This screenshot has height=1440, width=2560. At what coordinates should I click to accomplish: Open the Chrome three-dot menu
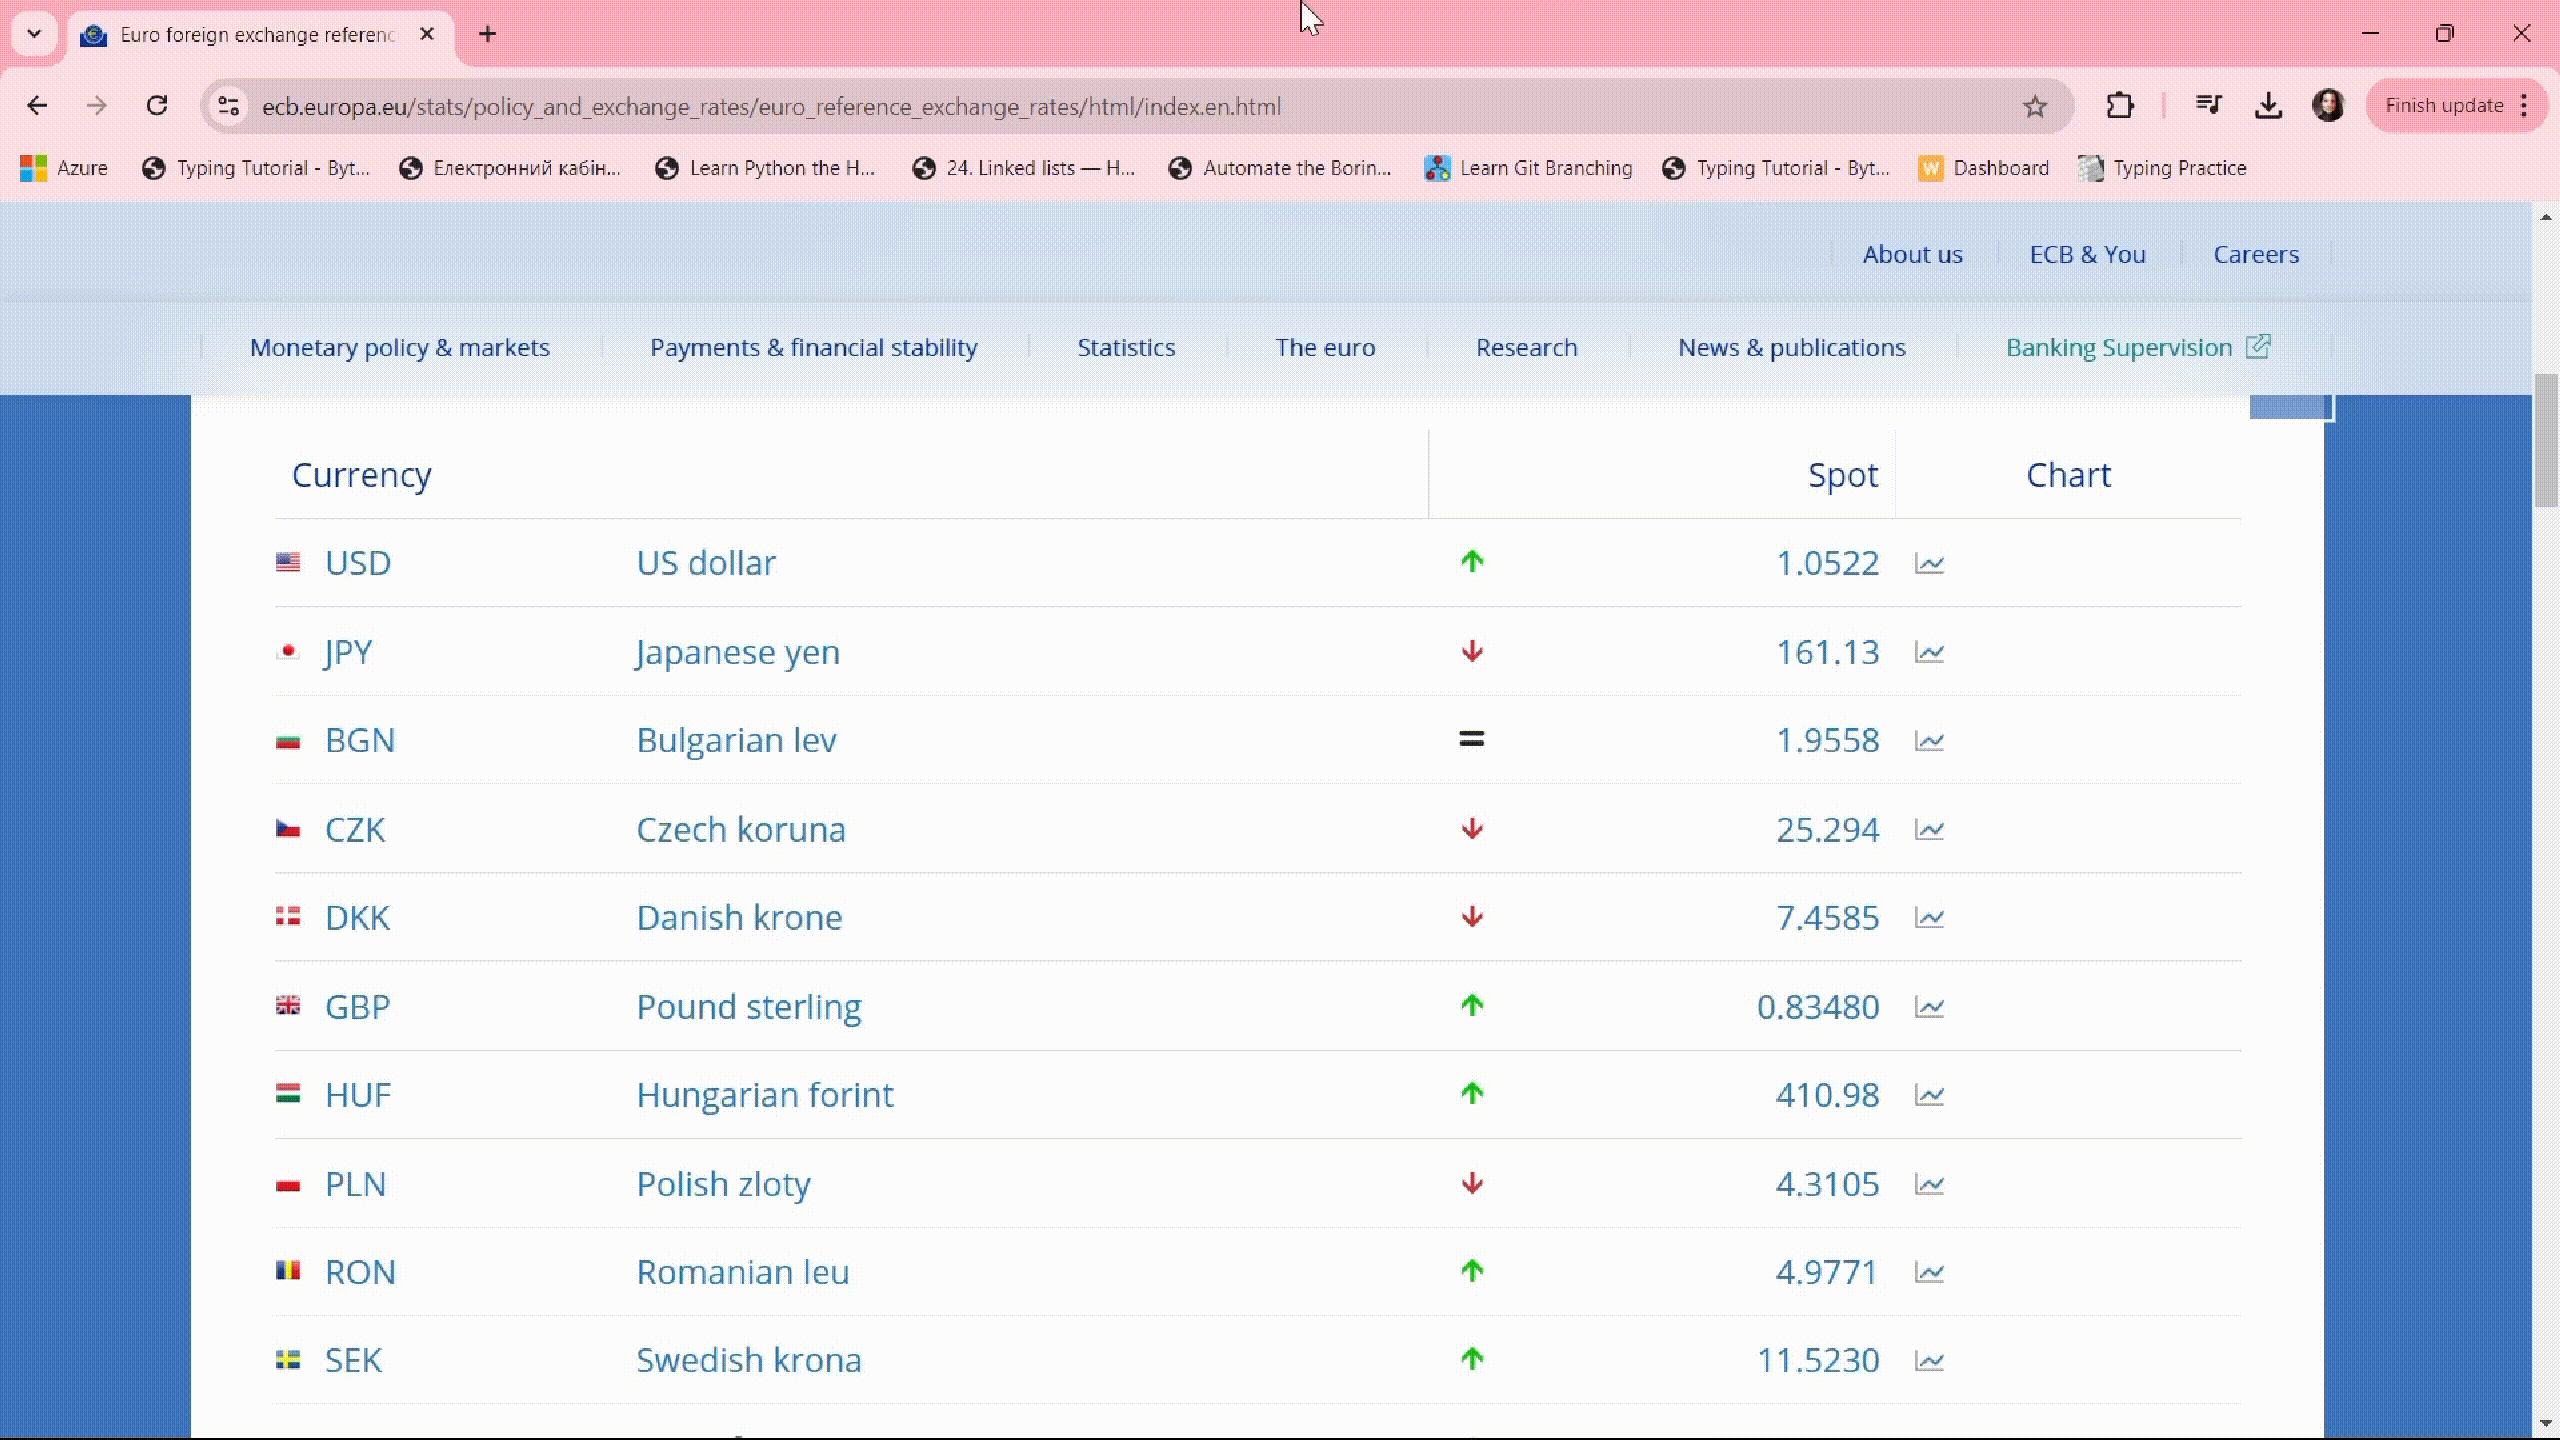[x=2524, y=106]
